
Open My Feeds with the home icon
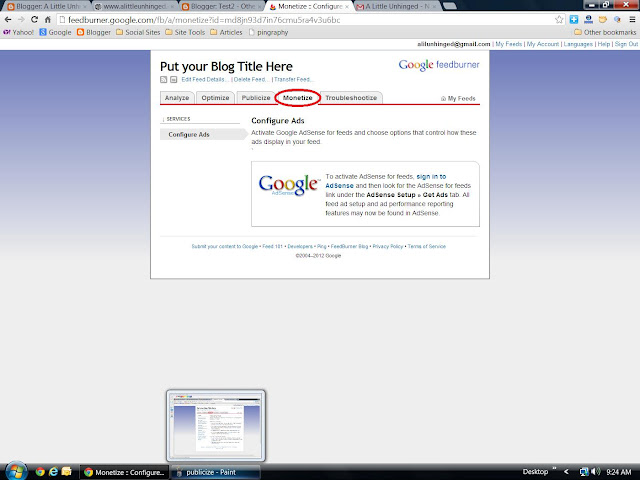pyautogui.click(x=458, y=98)
